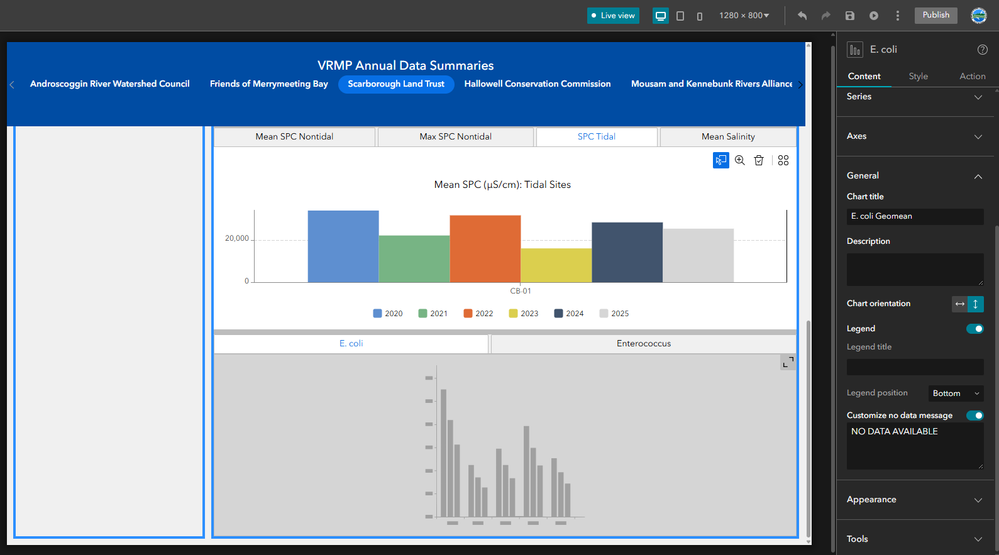Switch to the Content tab
The height and width of the screenshot is (555, 999).
point(864,76)
